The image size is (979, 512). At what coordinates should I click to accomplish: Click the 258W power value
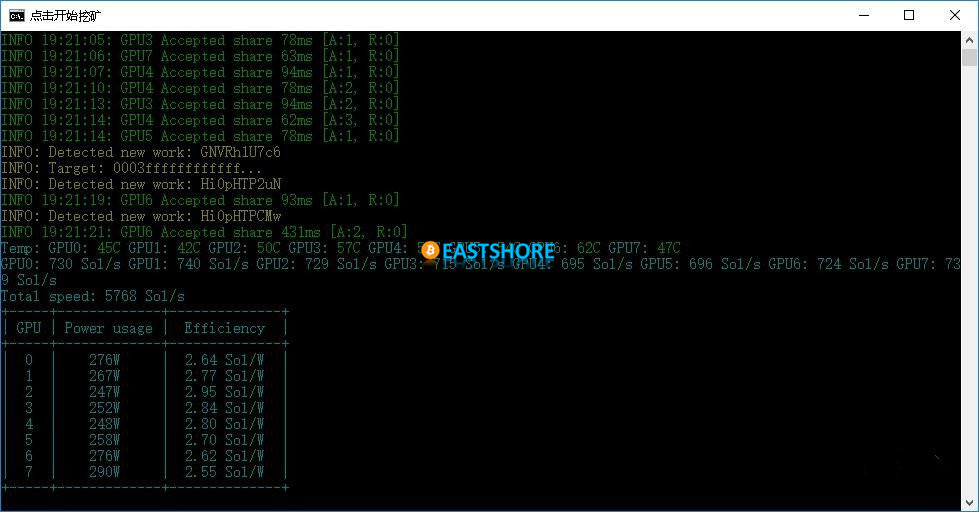point(104,440)
